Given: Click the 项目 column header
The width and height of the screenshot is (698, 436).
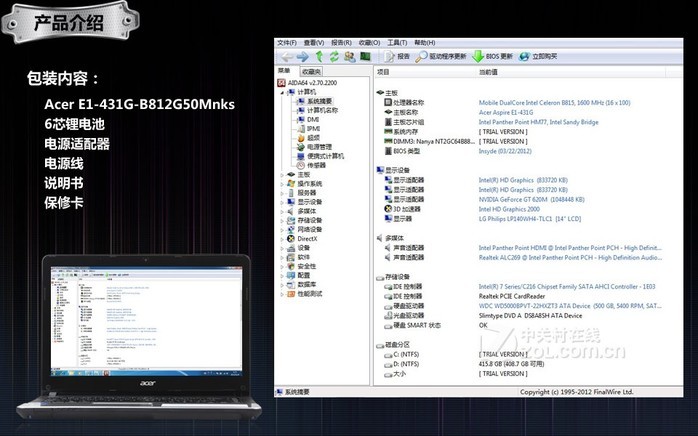Looking at the screenshot, I should tap(384, 72).
